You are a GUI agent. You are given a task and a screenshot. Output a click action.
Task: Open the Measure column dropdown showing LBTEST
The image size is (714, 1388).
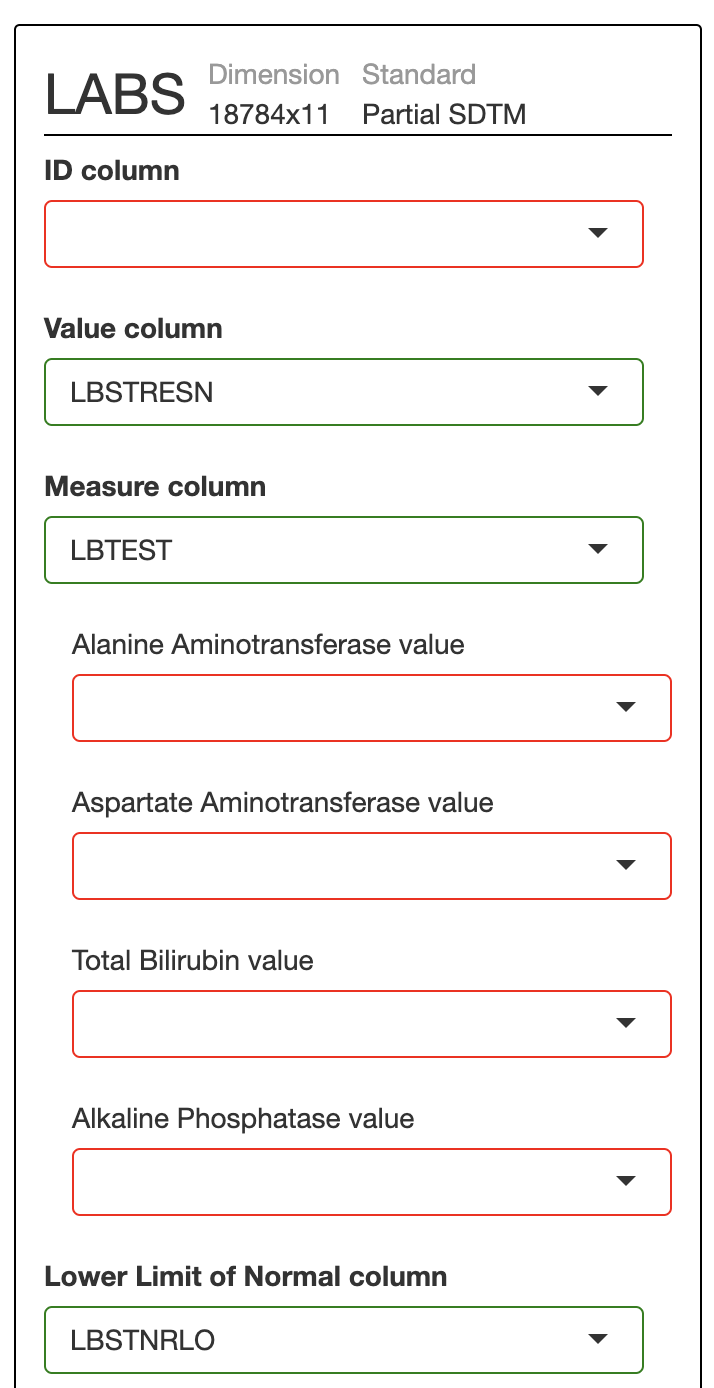[x=344, y=550]
